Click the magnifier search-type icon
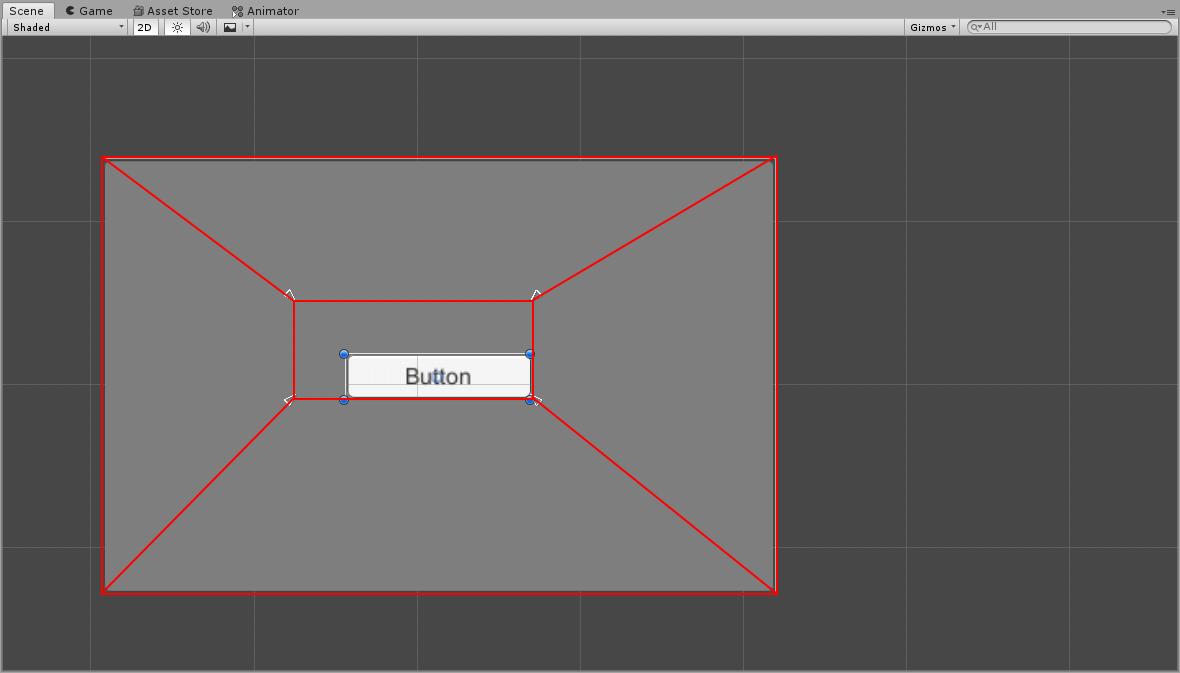 tap(975, 27)
